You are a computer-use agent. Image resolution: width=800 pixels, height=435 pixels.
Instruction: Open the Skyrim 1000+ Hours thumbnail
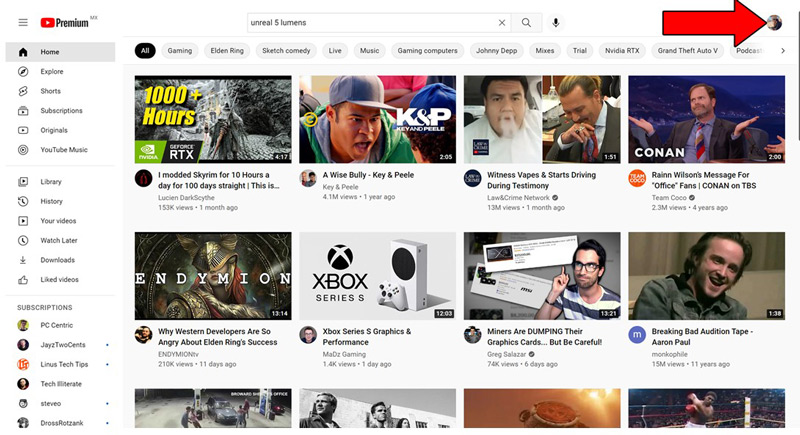[x=213, y=119]
